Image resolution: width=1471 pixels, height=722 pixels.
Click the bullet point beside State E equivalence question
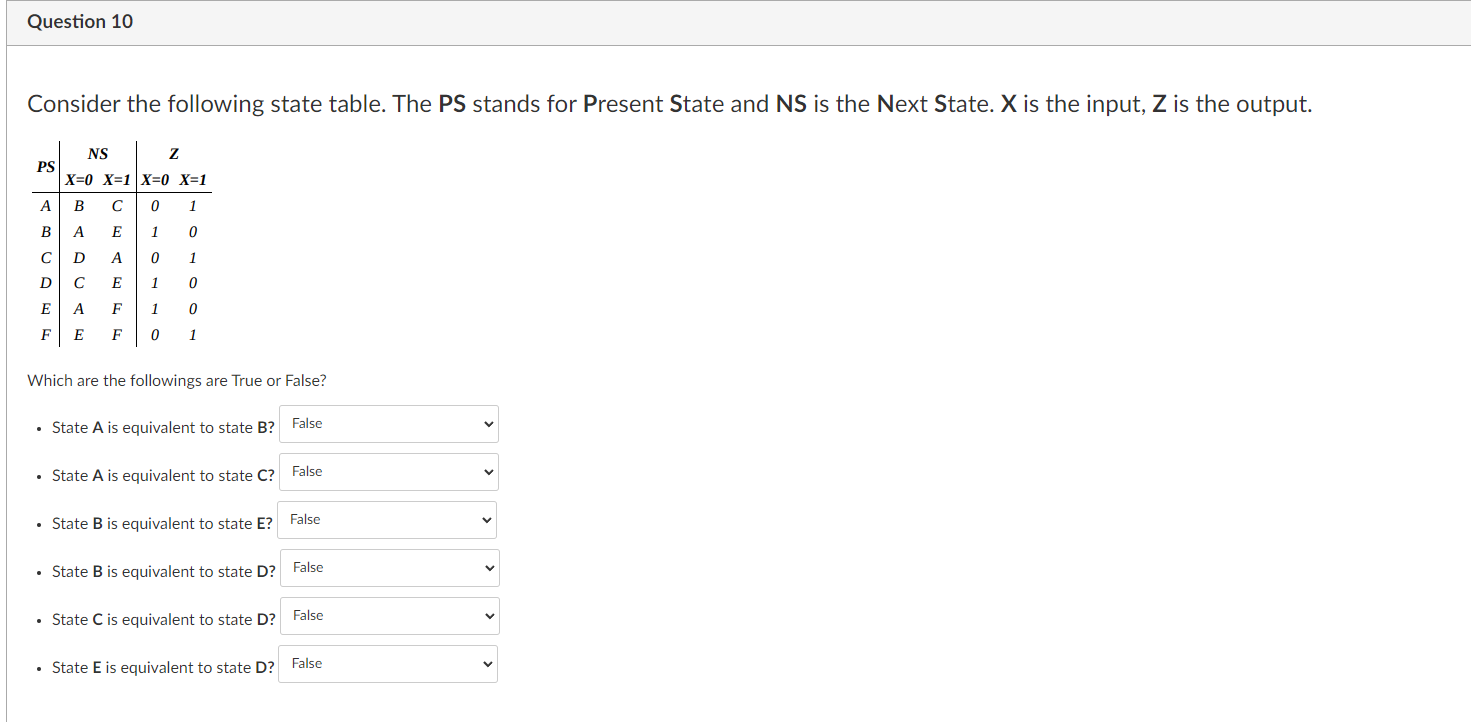(38, 668)
